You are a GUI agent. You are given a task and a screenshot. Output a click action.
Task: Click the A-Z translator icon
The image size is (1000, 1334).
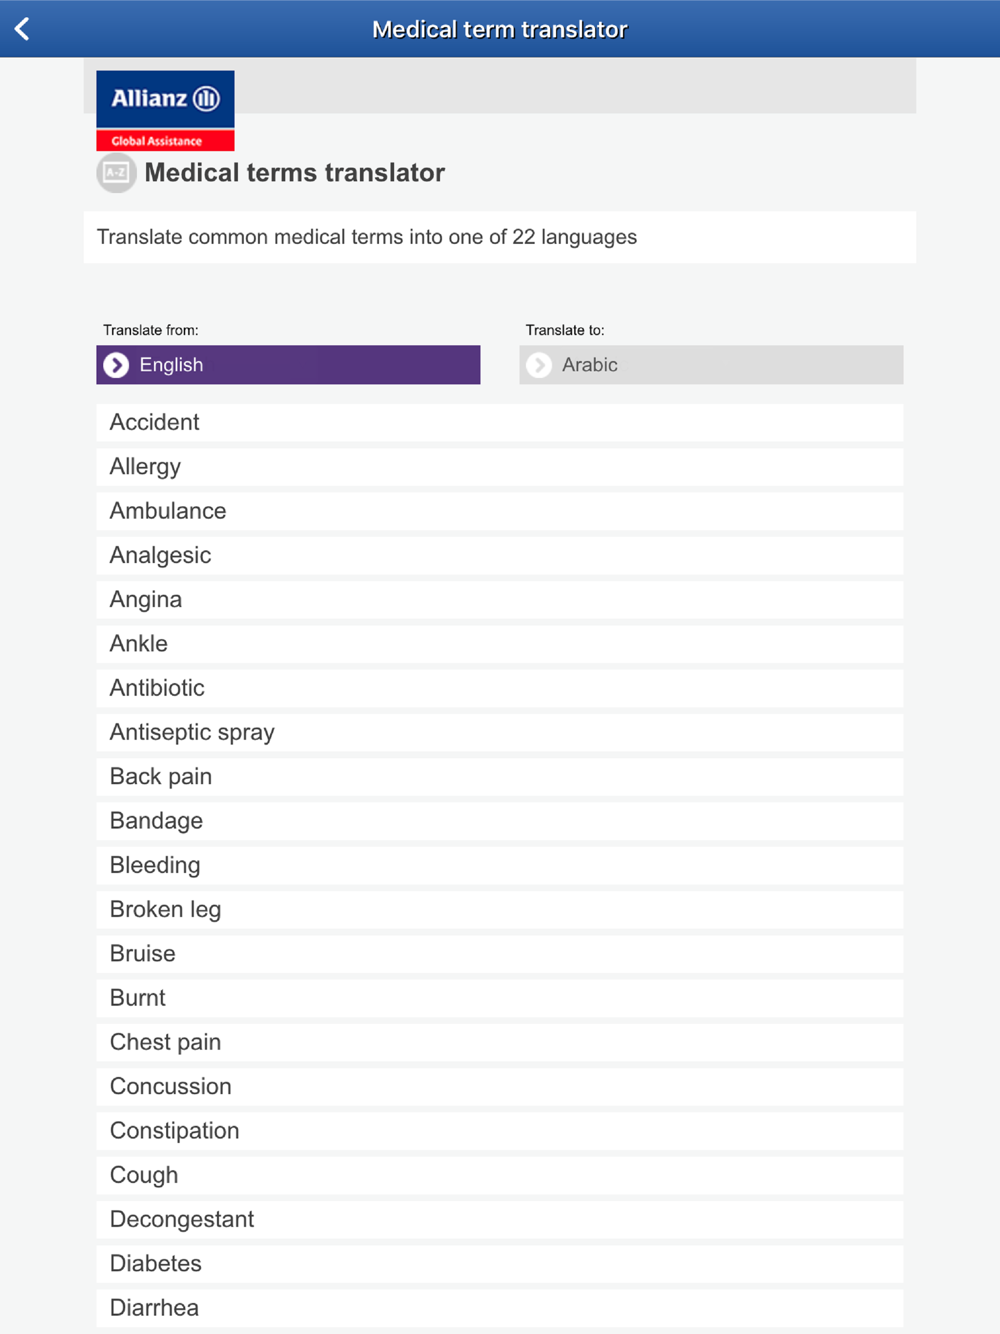pyautogui.click(x=116, y=173)
